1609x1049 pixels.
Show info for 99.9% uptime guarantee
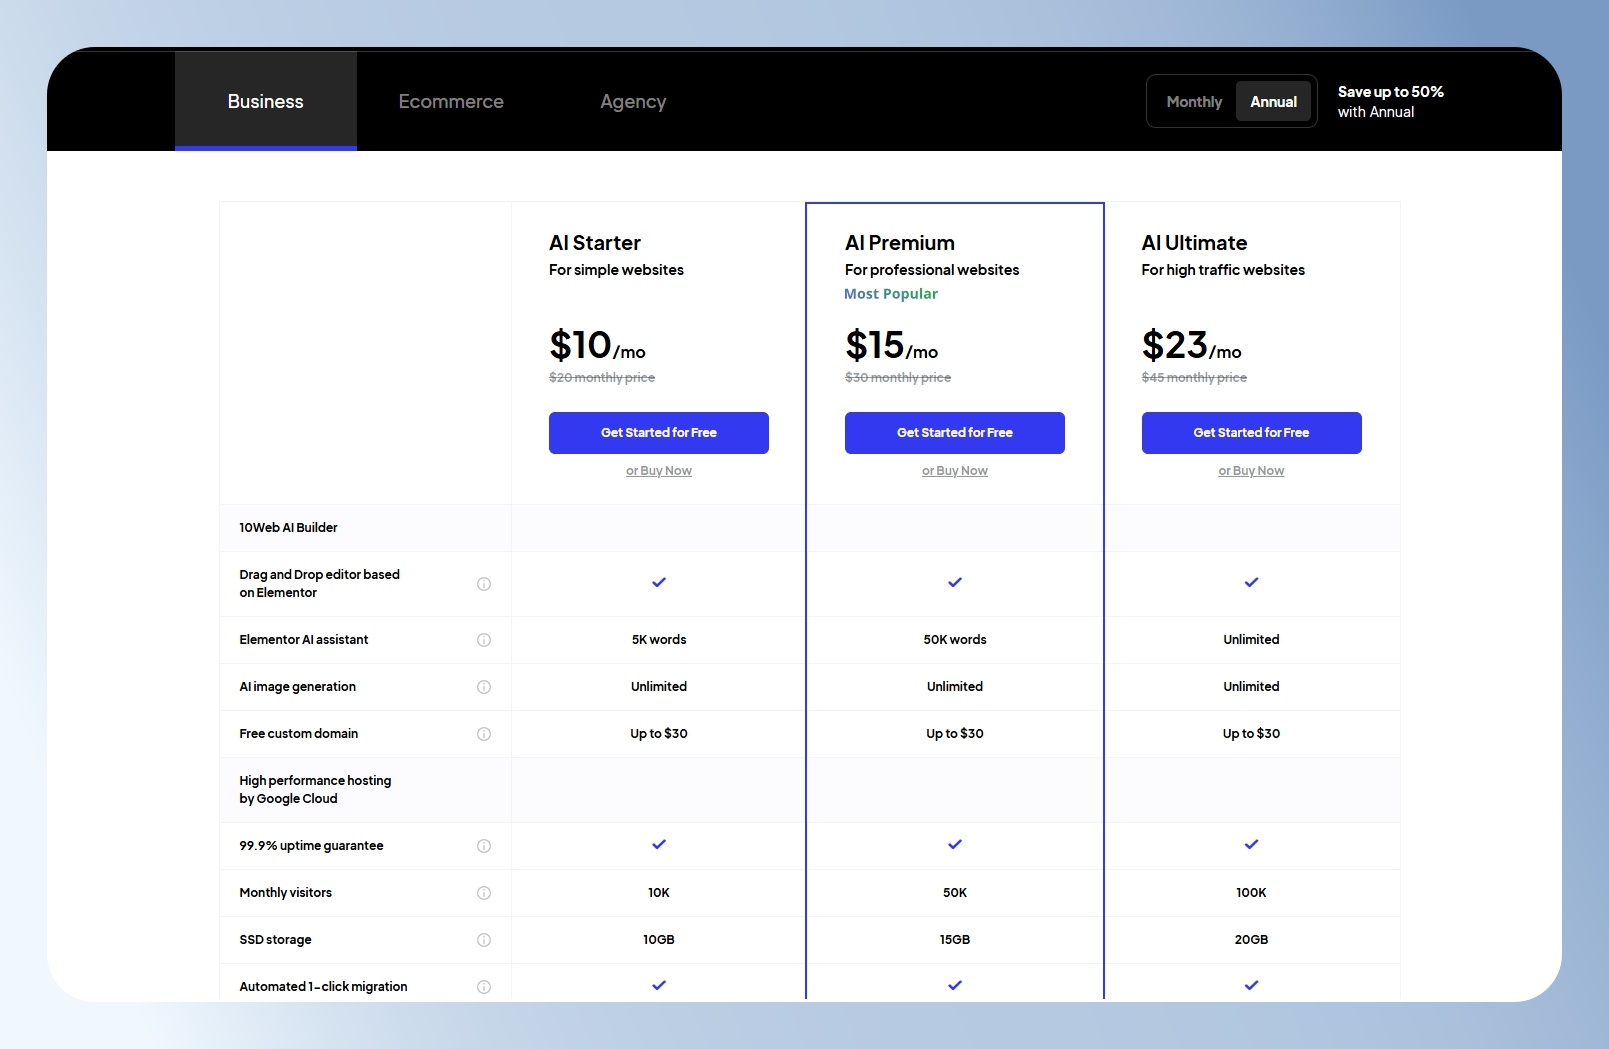(x=484, y=846)
